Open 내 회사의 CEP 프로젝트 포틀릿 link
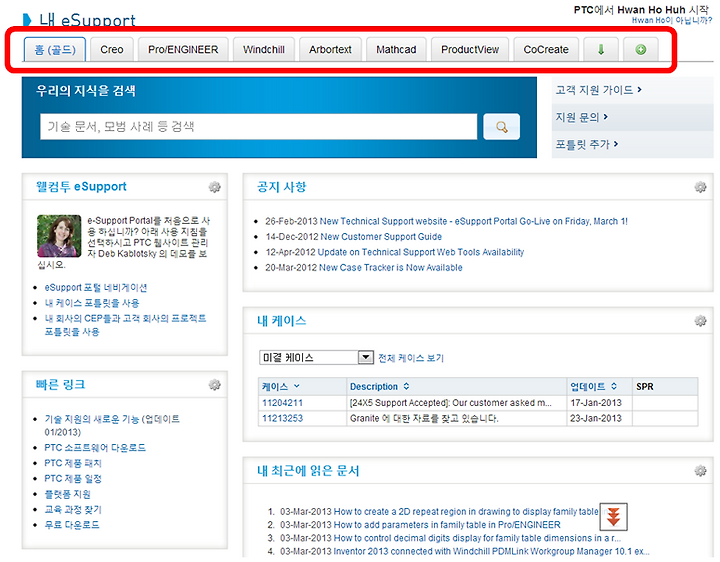The width and height of the screenshot is (720, 562). pos(125,325)
